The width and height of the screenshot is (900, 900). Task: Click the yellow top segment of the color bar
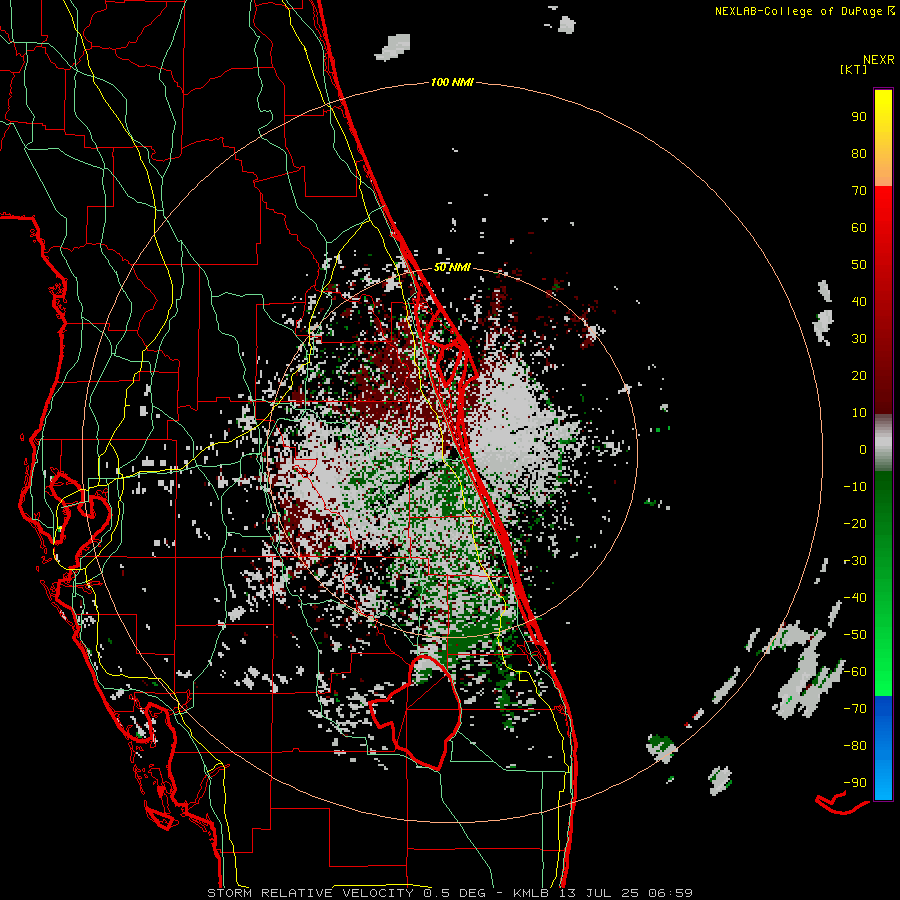(883, 138)
